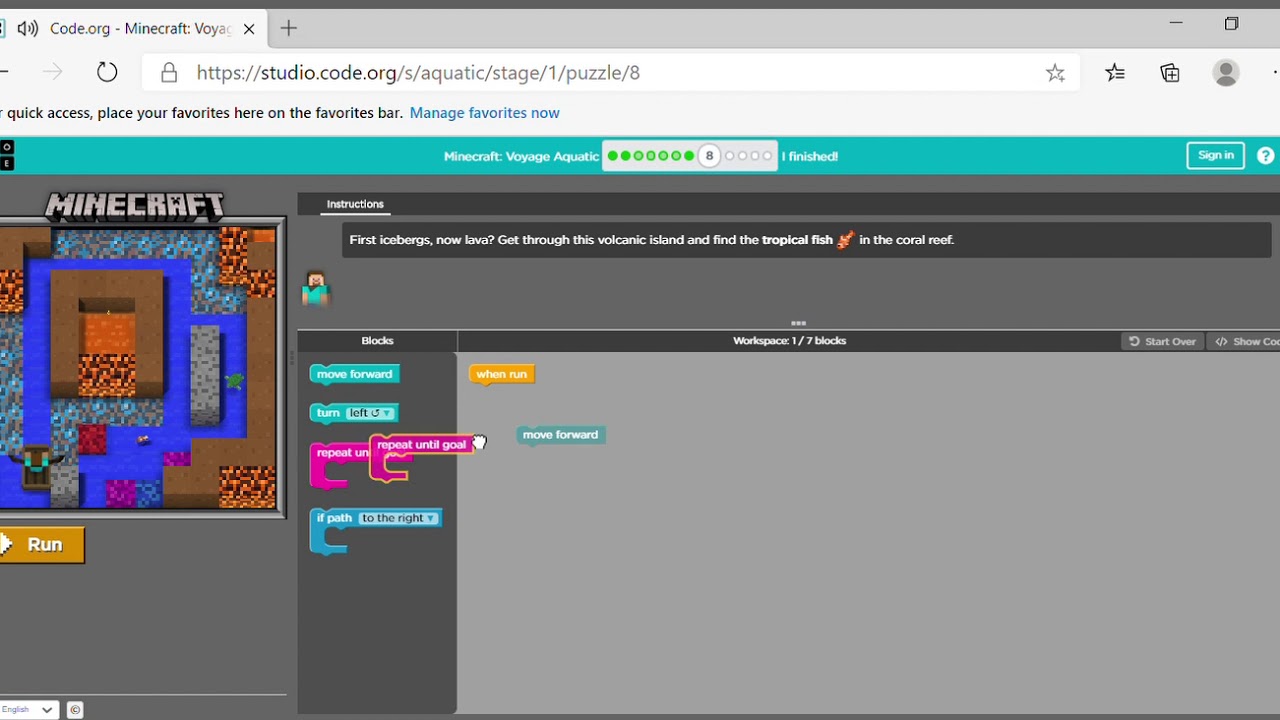
Task: Open the help question mark icon
Action: 1265,156
